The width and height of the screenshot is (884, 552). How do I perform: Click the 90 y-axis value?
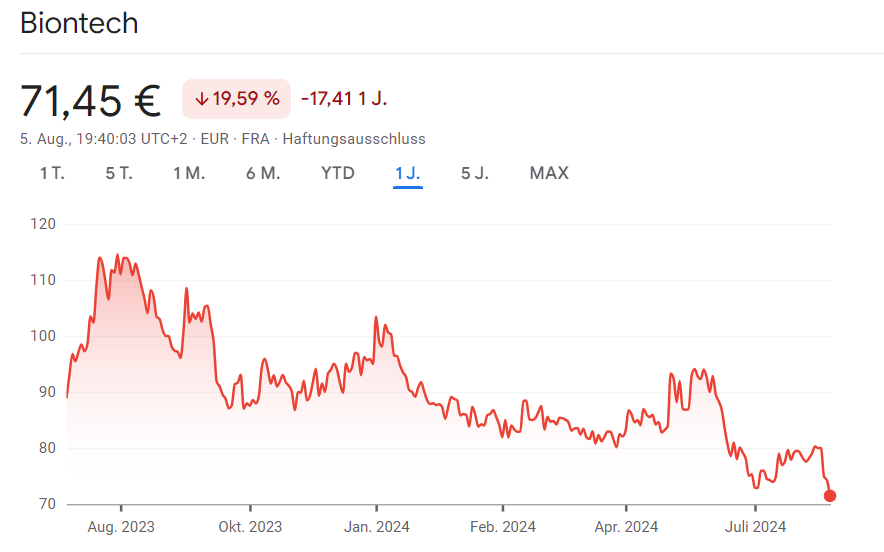point(47,392)
